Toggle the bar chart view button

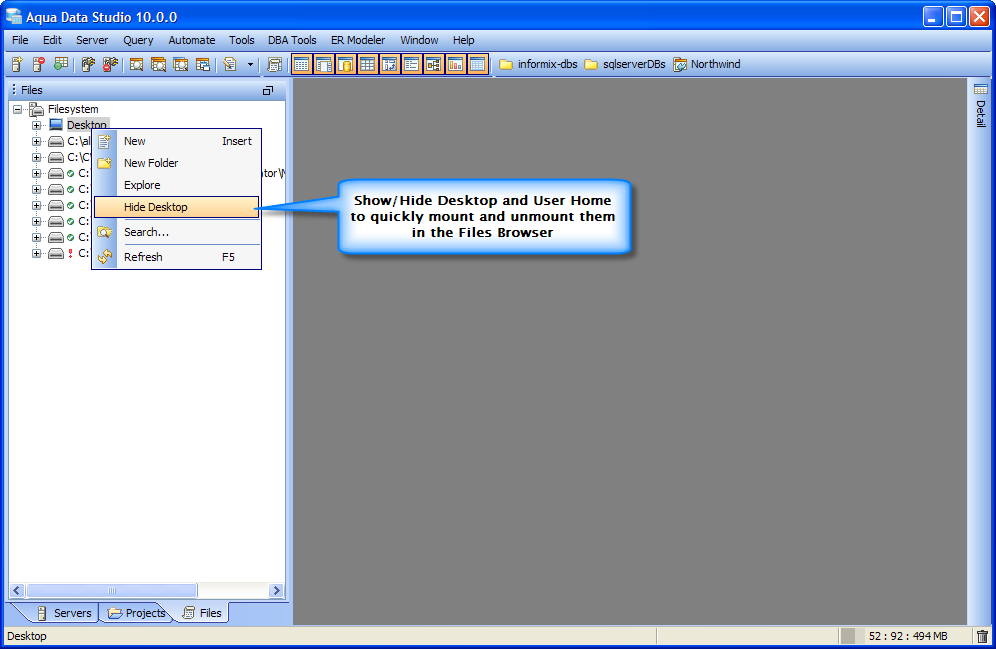pyautogui.click(x=455, y=64)
